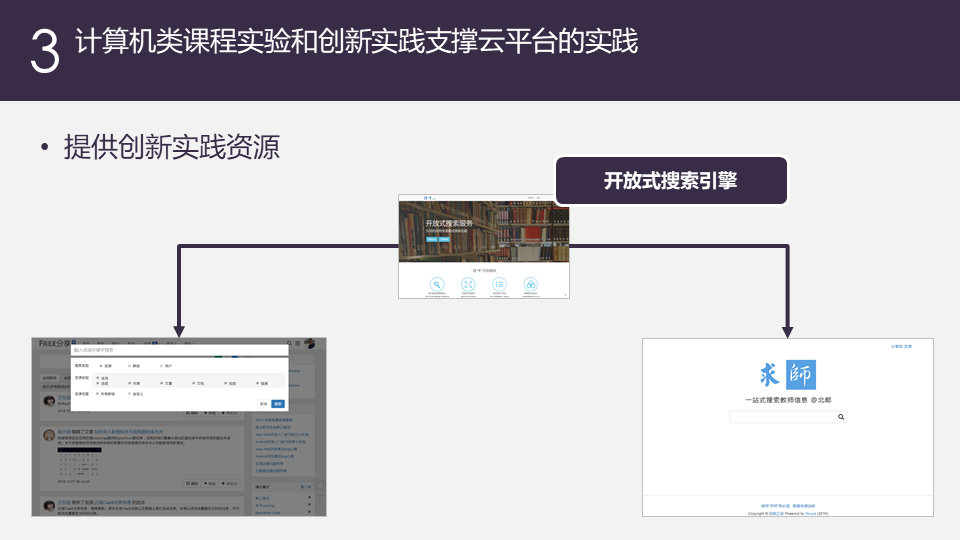
Task: Click the expand-arrows feature icon on the open search page
Action: tap(468, 284)
